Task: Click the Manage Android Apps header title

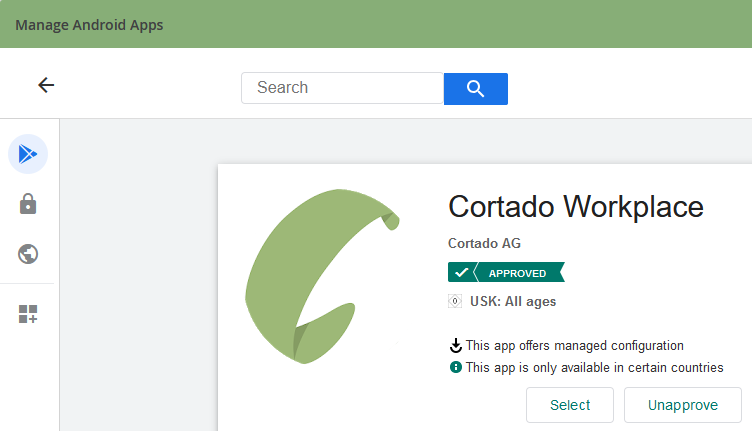Action: click(89, 25)
